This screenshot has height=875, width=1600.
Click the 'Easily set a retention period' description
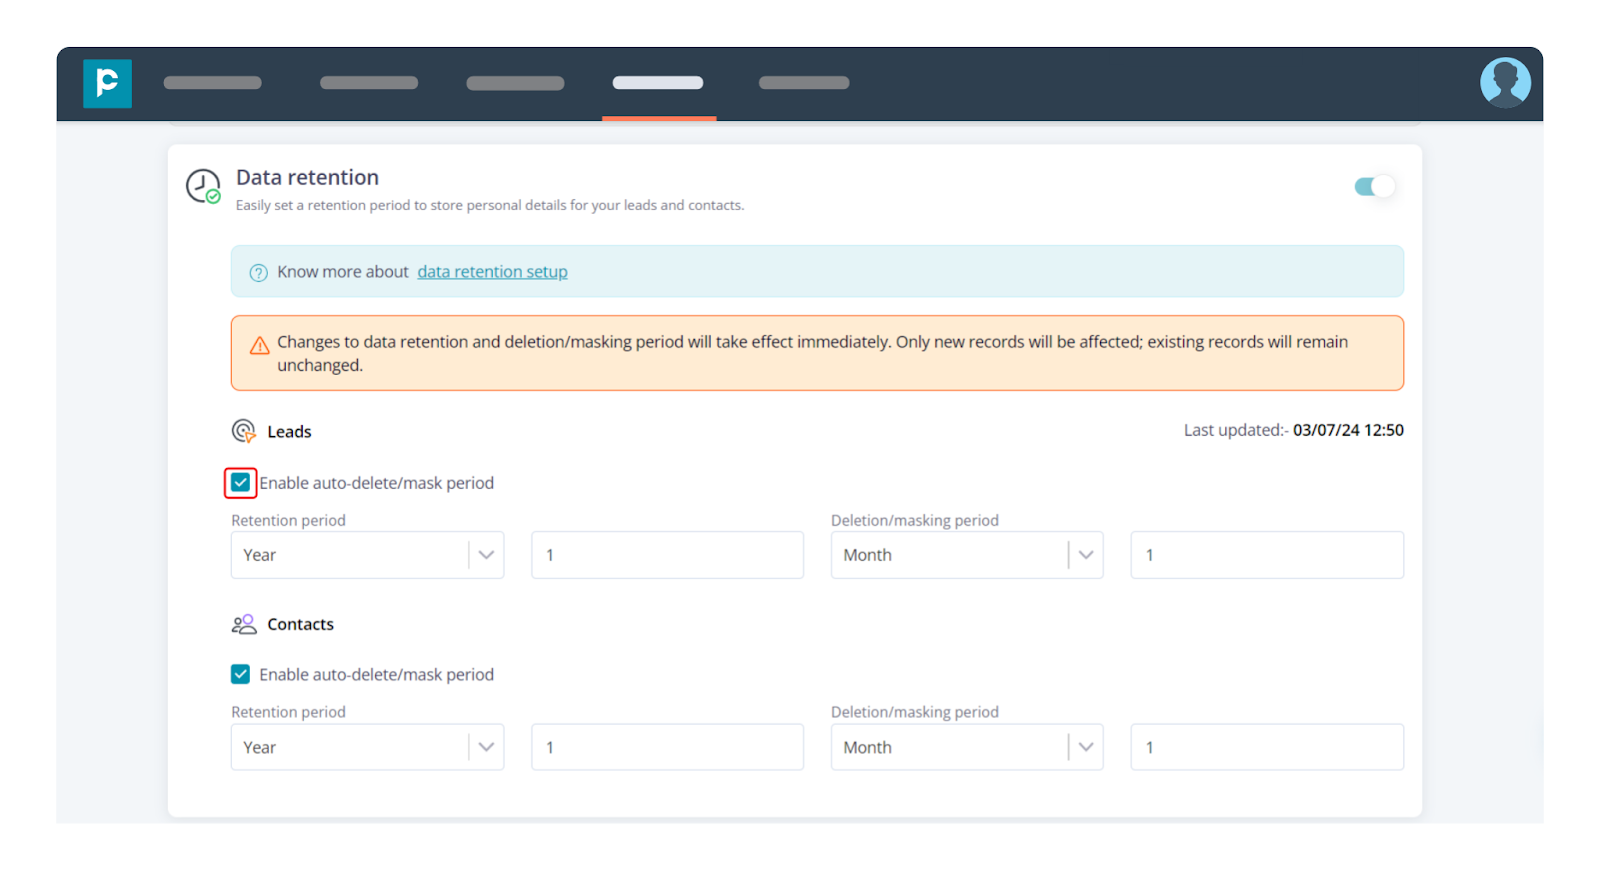coord(490,205)
